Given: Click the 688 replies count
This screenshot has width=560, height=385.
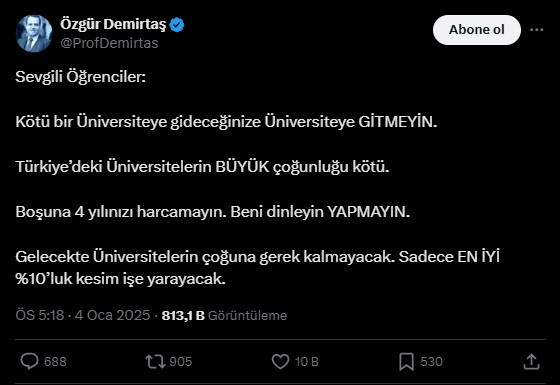Looking at the screenshot, I should [x=55, y=362].
